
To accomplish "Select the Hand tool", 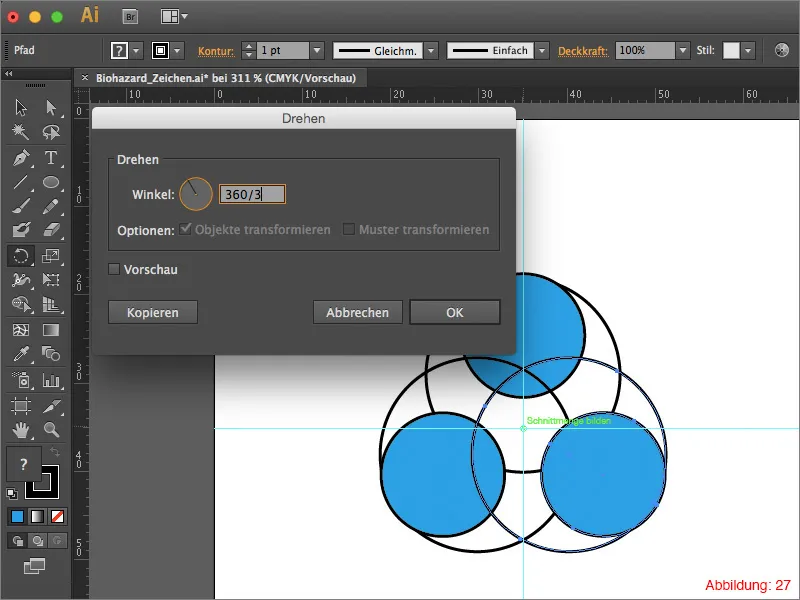I will click(21, 430).
